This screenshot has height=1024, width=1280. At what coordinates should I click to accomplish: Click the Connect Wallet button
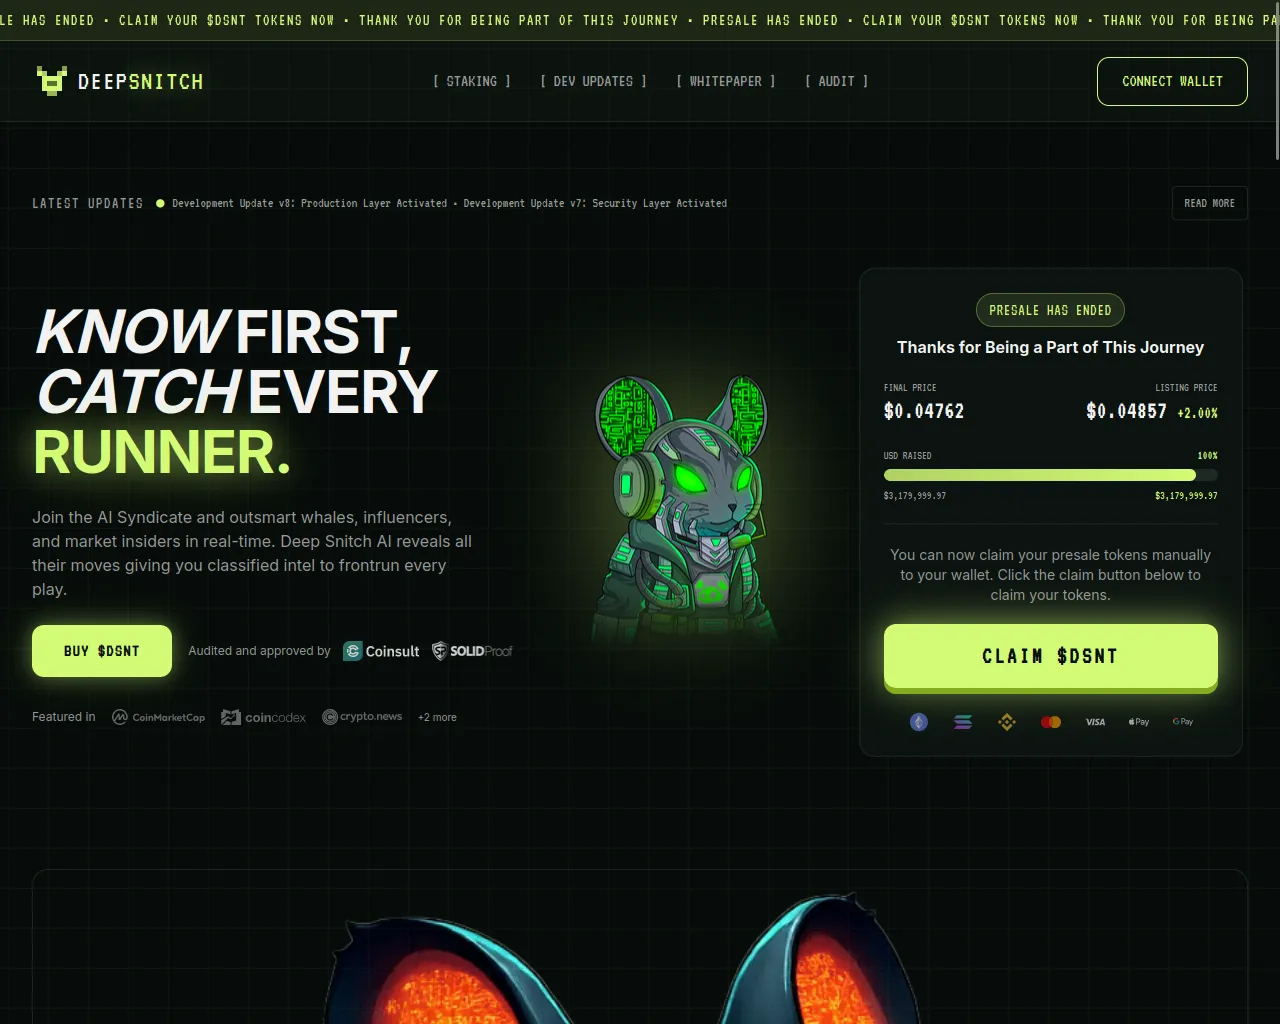point(1172,81)
